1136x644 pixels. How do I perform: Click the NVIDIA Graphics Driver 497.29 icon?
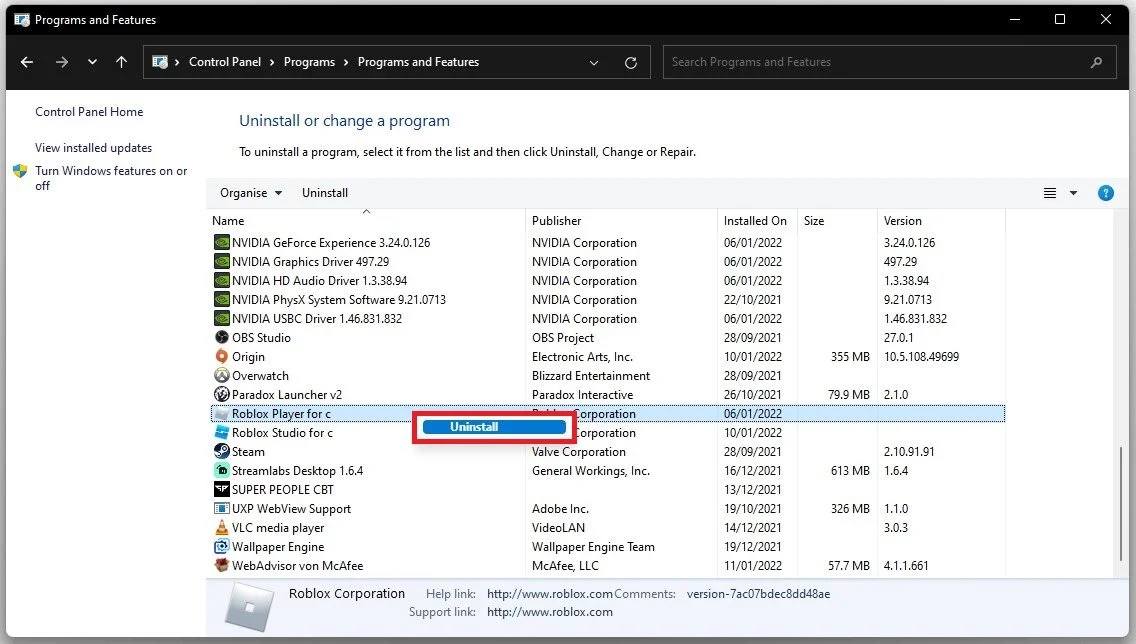click(x=222, y=262)
